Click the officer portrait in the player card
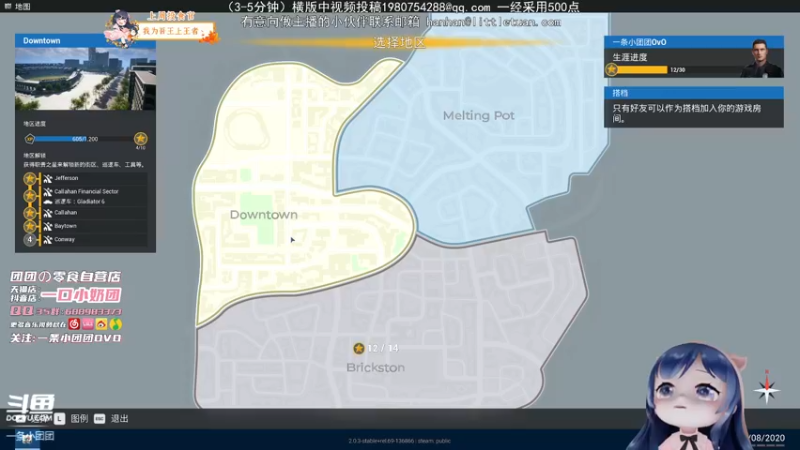The height and width of the screenshot is (450, 800). (761, 58)
